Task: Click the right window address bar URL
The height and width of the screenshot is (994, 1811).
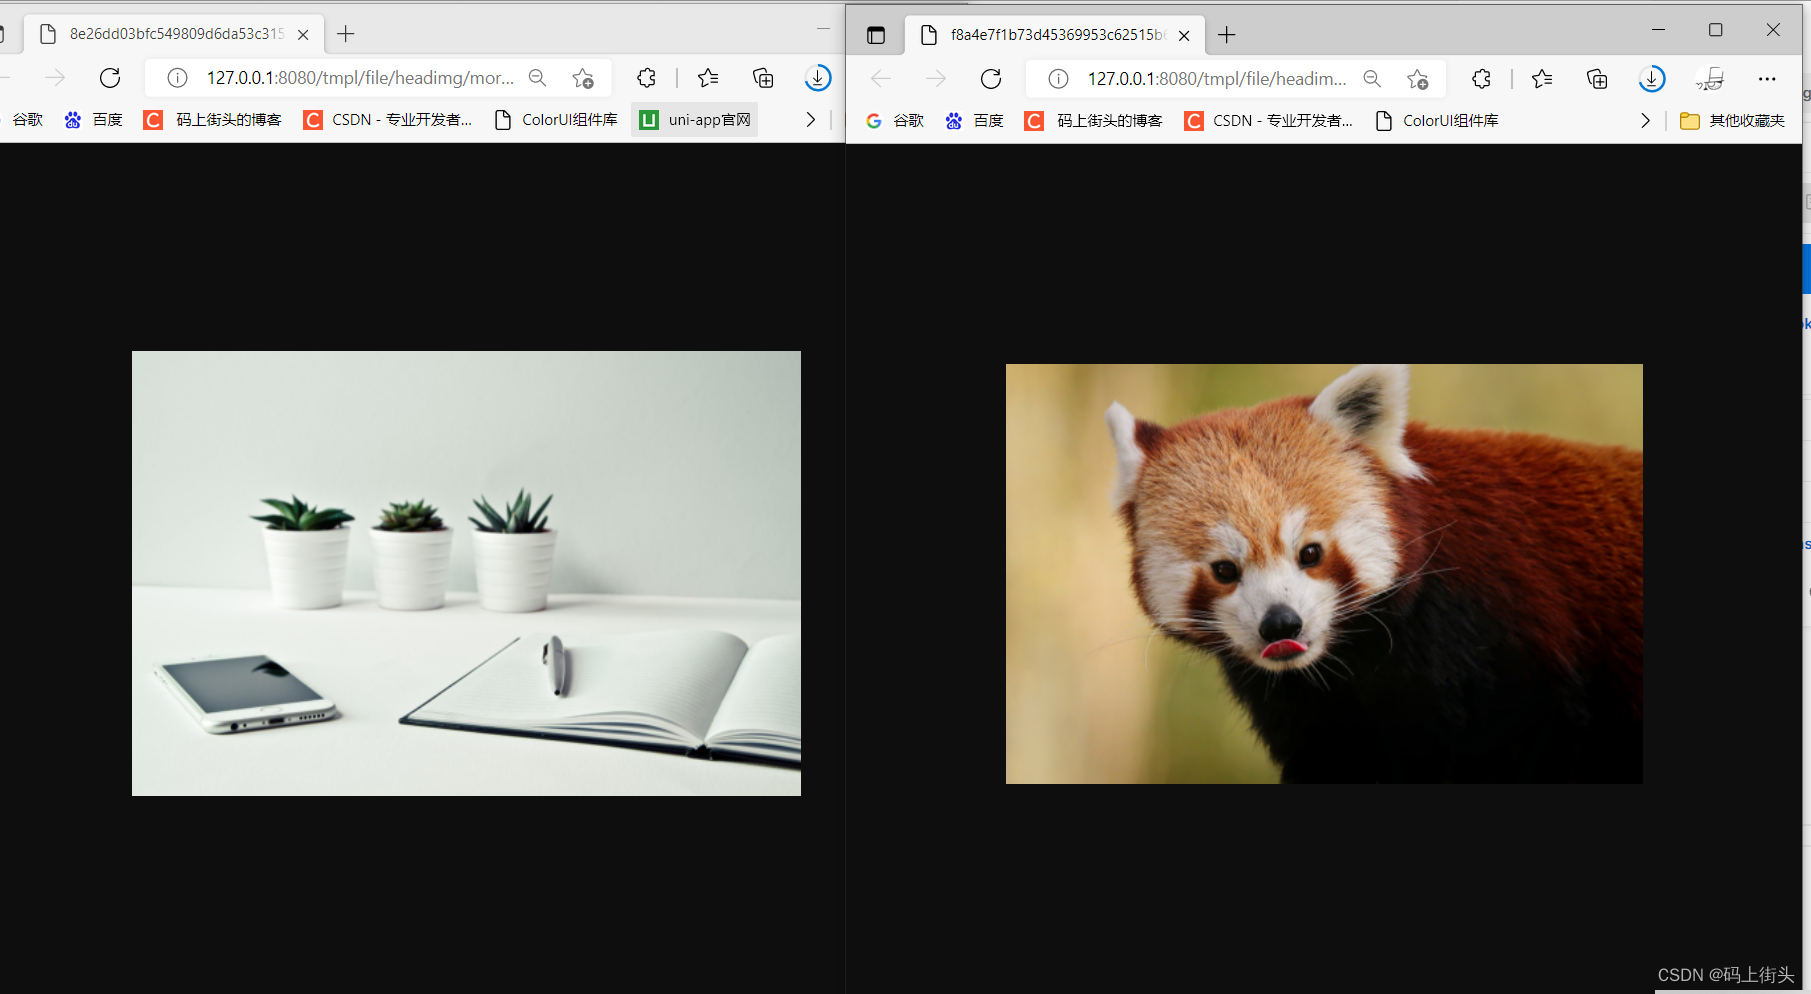Action: point(1217,79)
